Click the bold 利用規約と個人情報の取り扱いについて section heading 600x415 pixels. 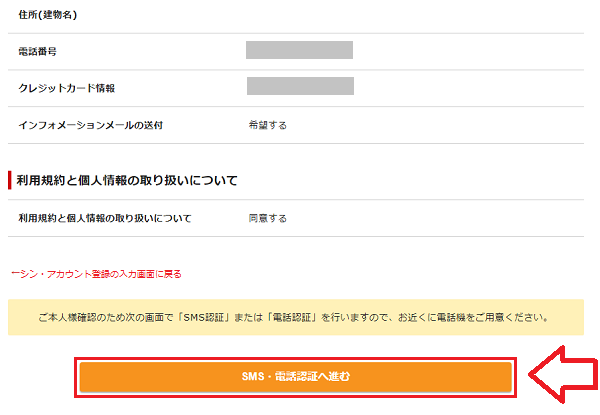coord(127,181)
